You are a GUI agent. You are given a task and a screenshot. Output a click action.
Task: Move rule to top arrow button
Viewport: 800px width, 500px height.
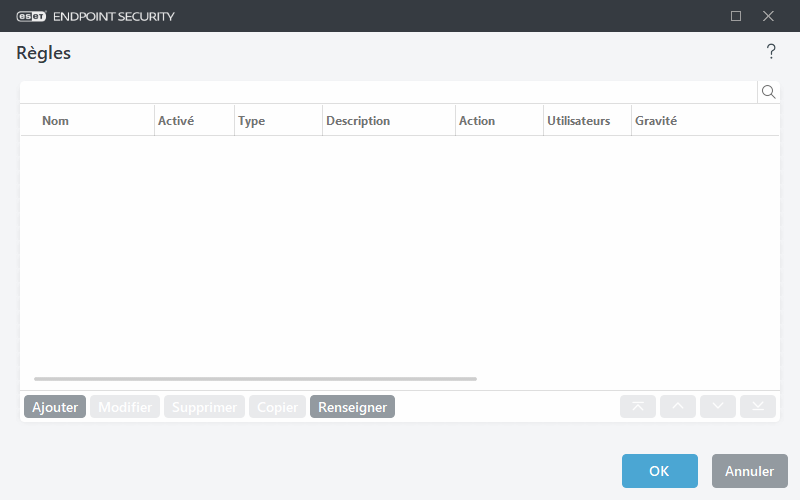pos(638,406)
